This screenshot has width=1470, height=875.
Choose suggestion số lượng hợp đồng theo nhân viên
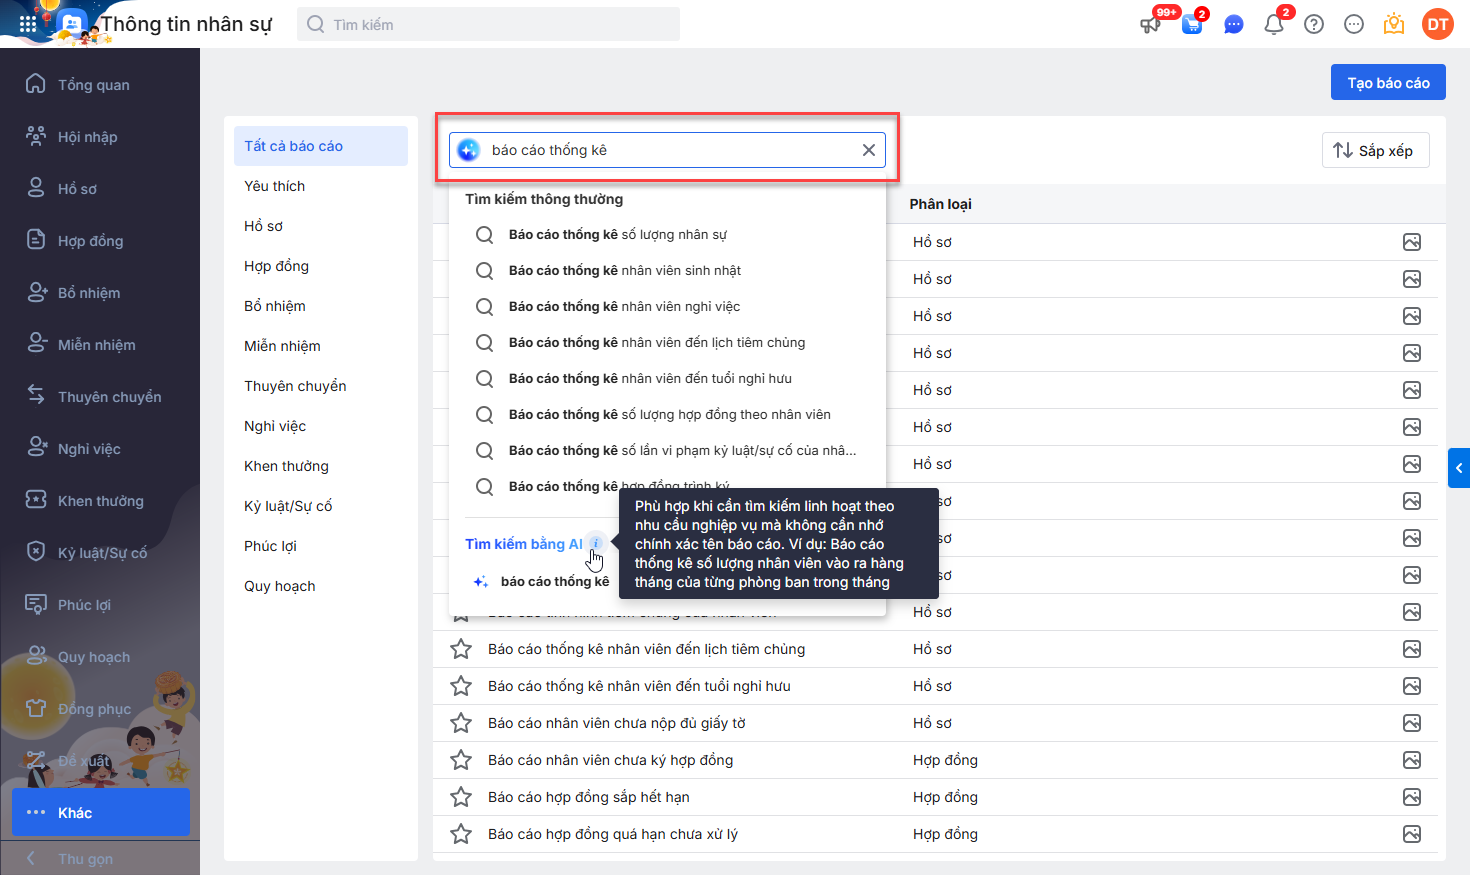(667, 414)
